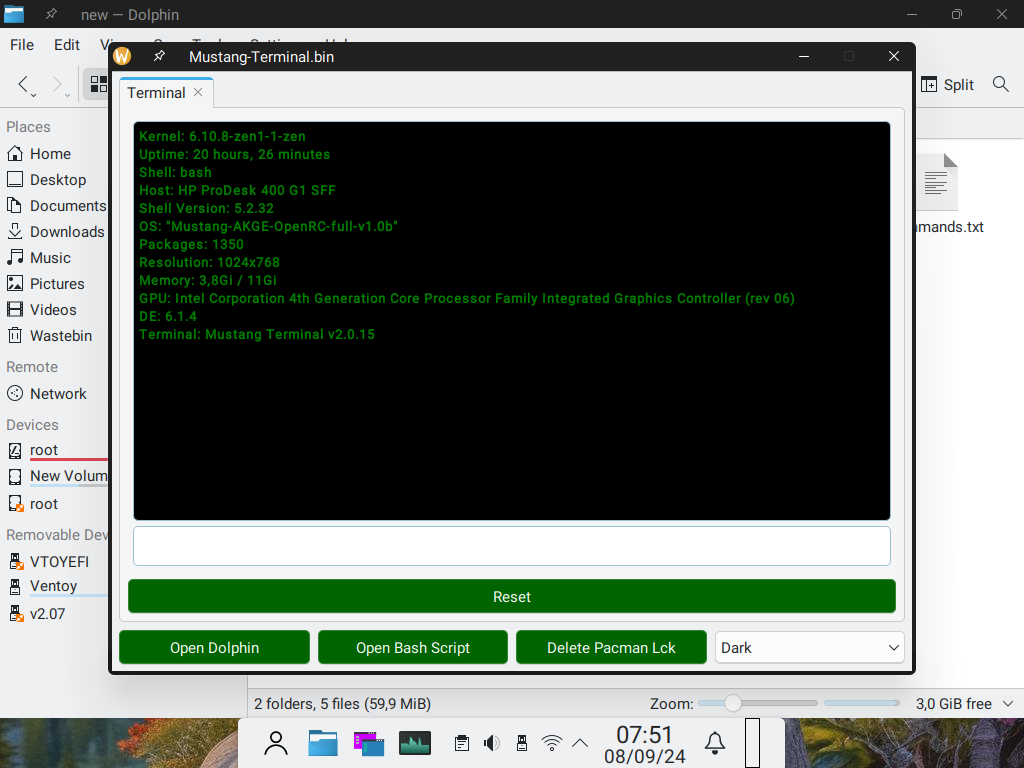The image size is (1024, 768).
Task: Click the Network globe icon
Action: pyautogui.click(x=14, y=394)
